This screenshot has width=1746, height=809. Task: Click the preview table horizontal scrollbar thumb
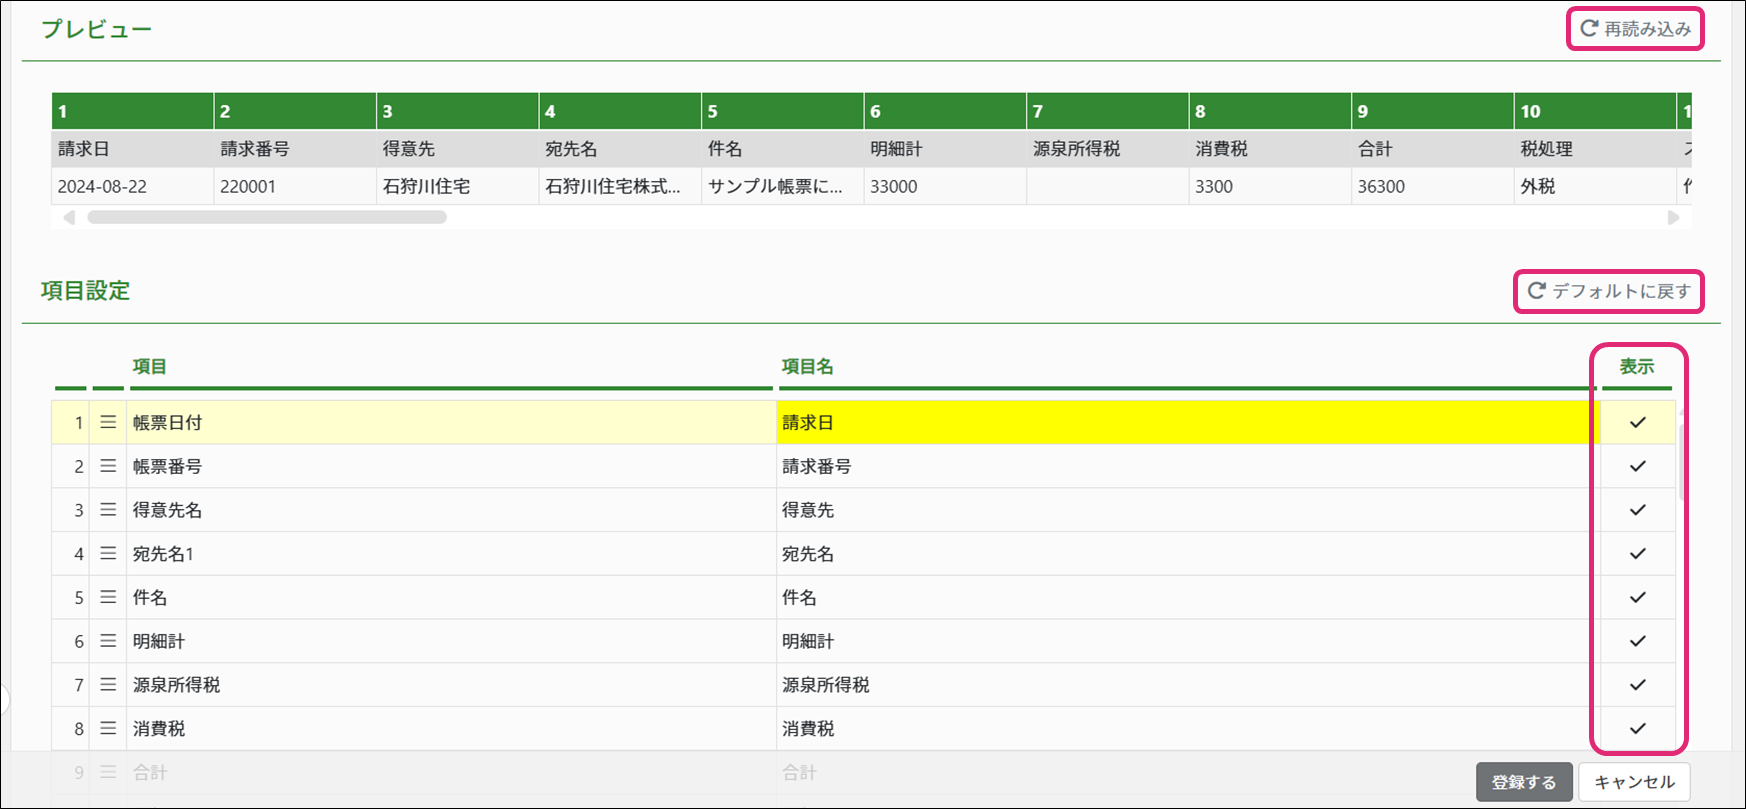pyautogui.click(x=266, y=217)
